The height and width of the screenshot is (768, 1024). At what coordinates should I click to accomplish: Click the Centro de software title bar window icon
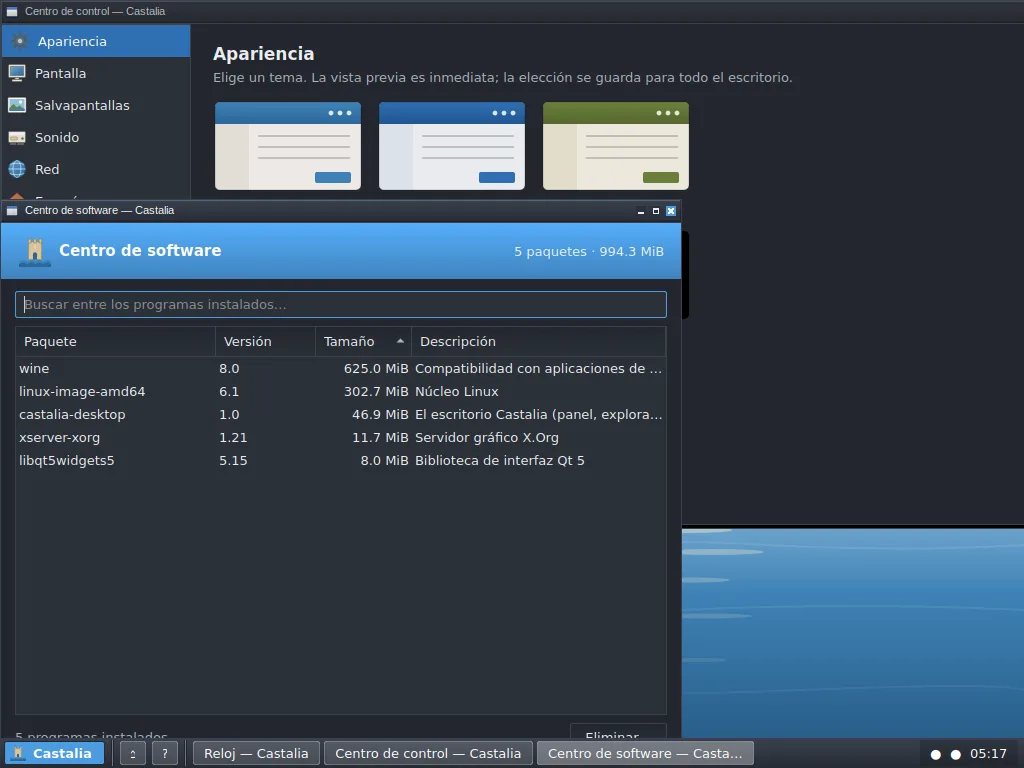click(12, 210)
